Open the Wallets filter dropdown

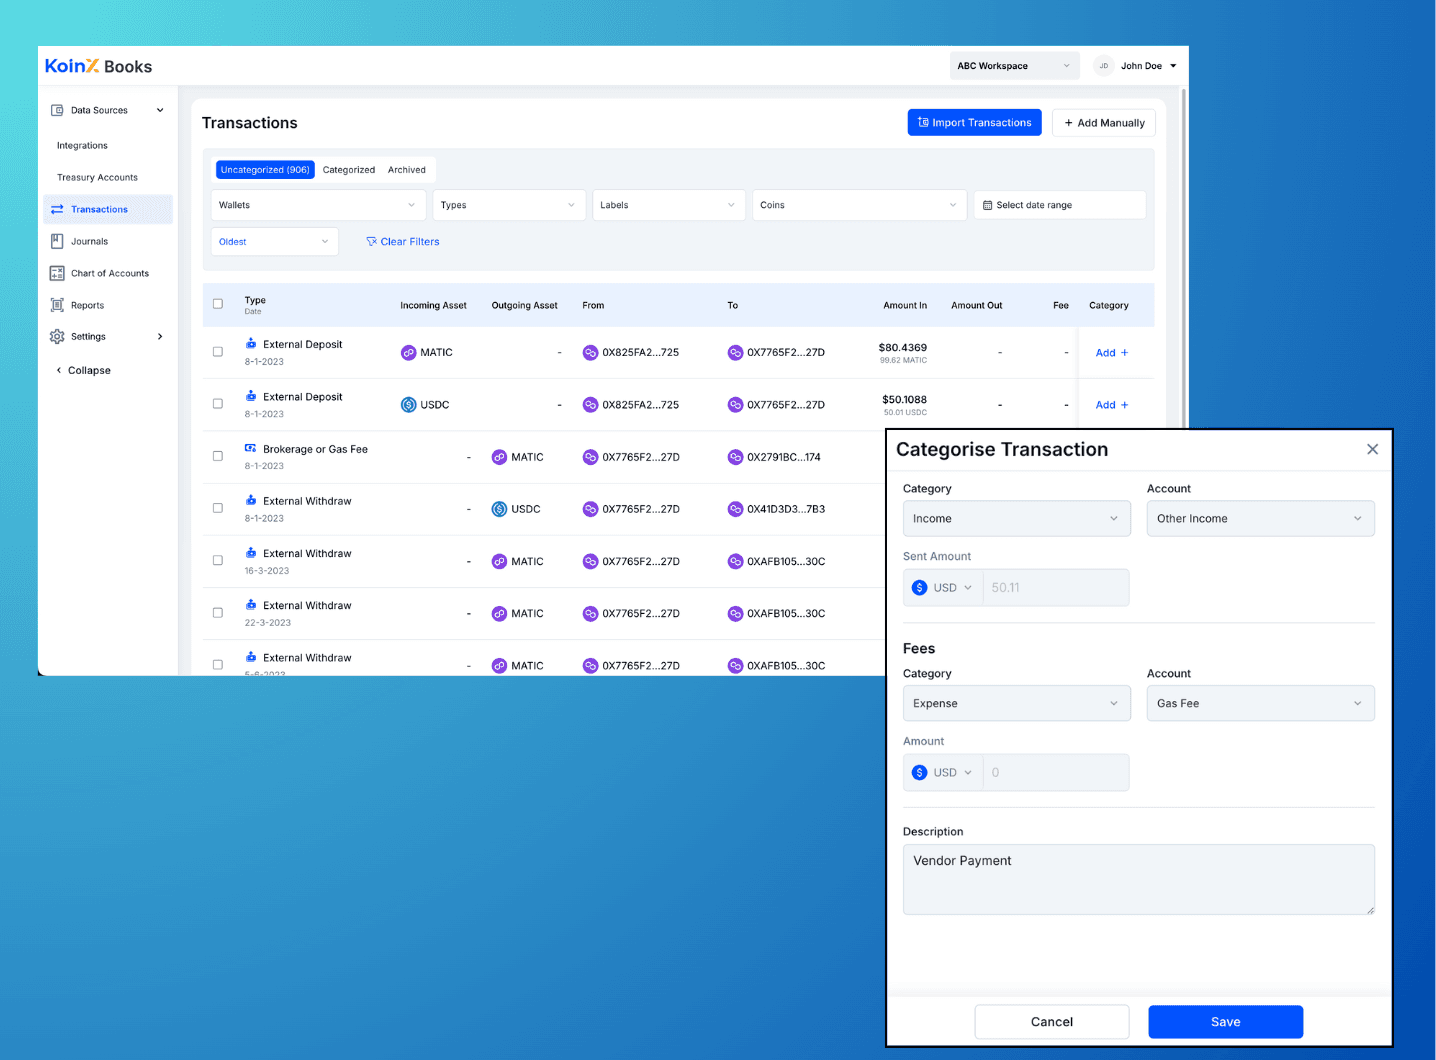pos(318,205)
